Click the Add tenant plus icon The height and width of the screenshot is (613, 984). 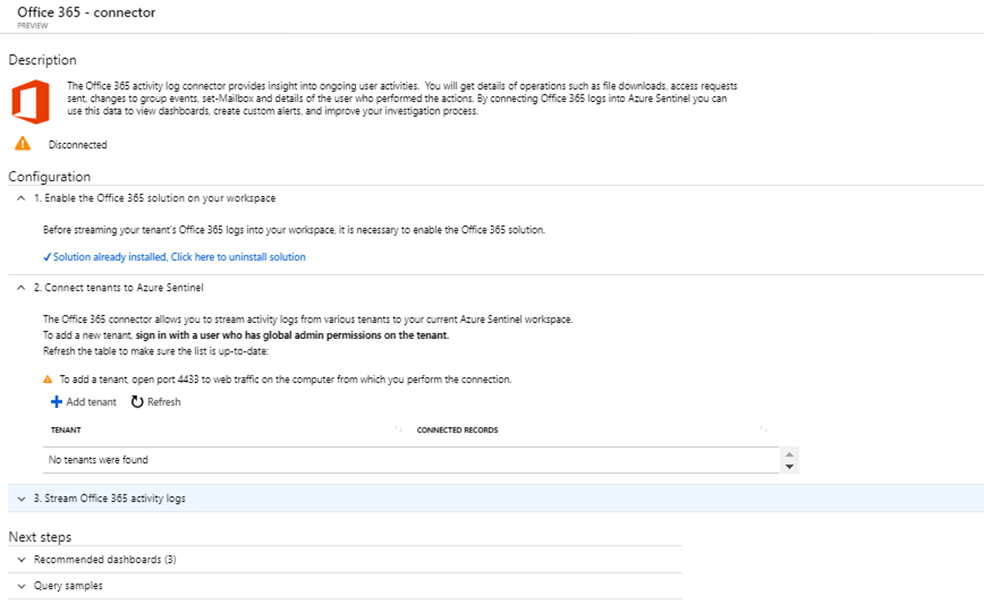tap(56, 402)
